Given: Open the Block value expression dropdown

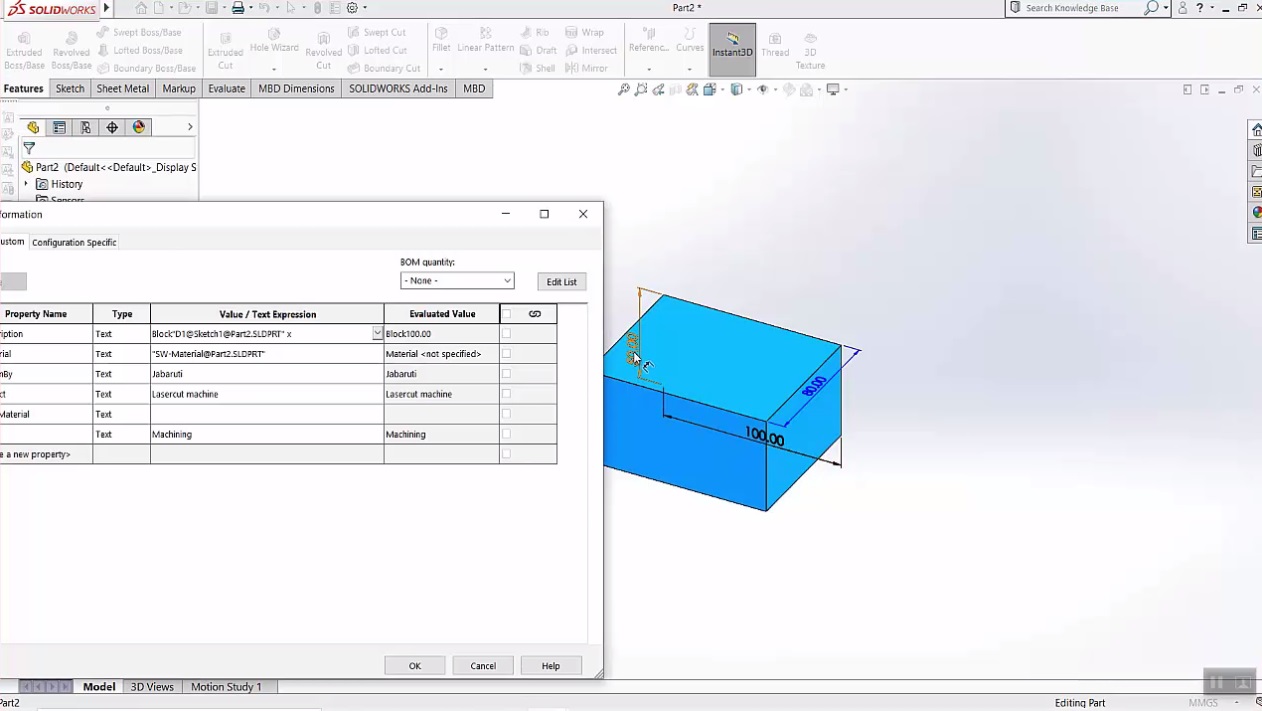Looking at the screenshot, I should click(x=376, y=333).
